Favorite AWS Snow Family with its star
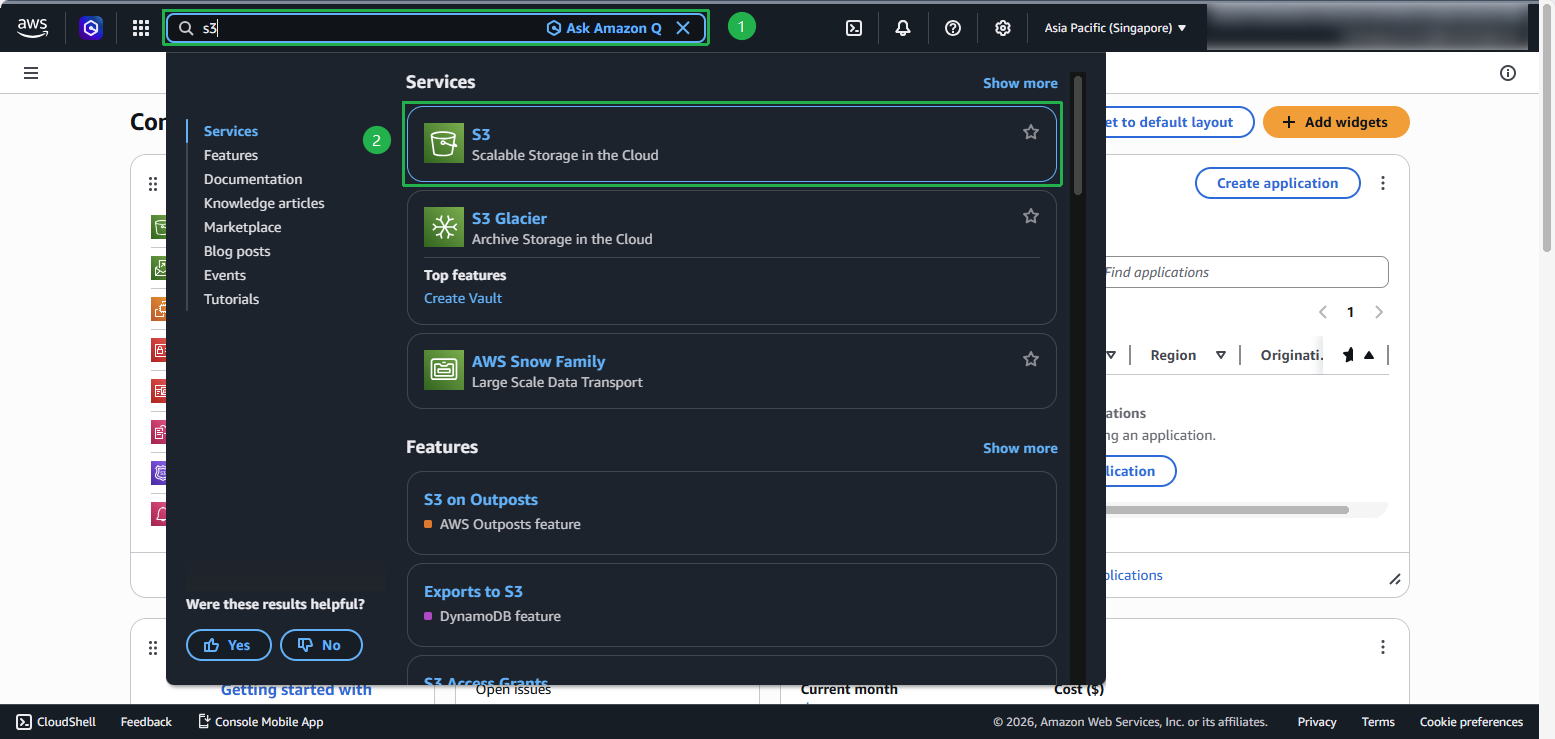Image resolution: width=1555 pixels, height=739 pixels. (x=1031, y=359)
